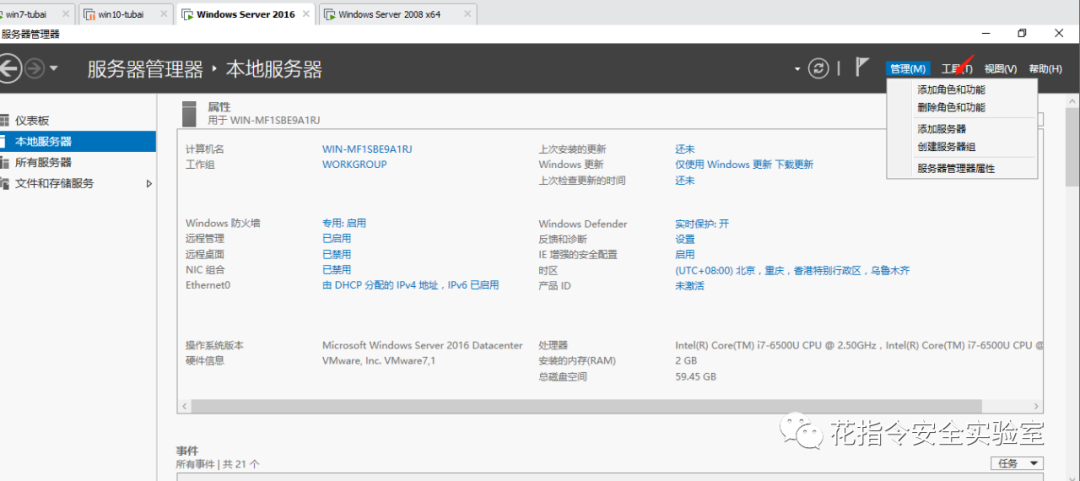Open the 帮助(H) menu
This screenshot has height=481, width=1080.
(x=1045, y=69)
